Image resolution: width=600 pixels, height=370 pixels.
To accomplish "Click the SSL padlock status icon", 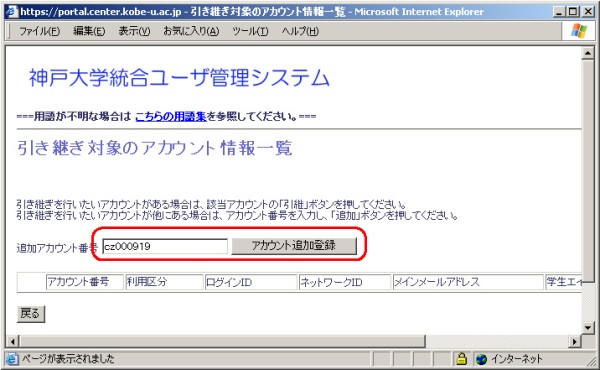I will click(461, 359).
